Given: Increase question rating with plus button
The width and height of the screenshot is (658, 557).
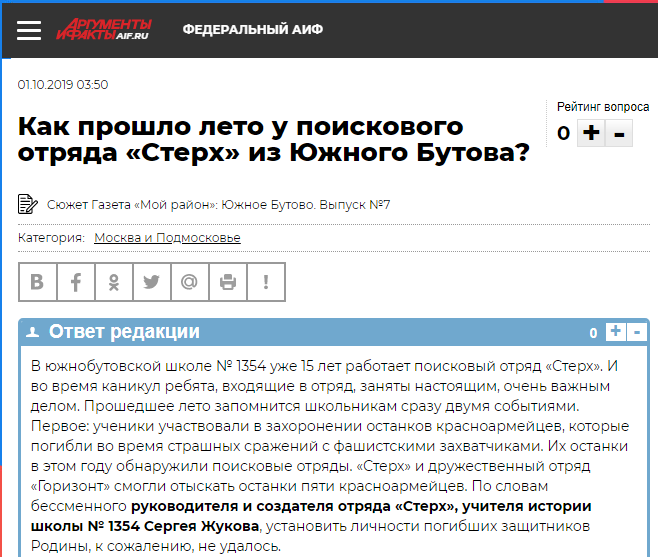Looking at the screenshot, I should pos(592,133).
